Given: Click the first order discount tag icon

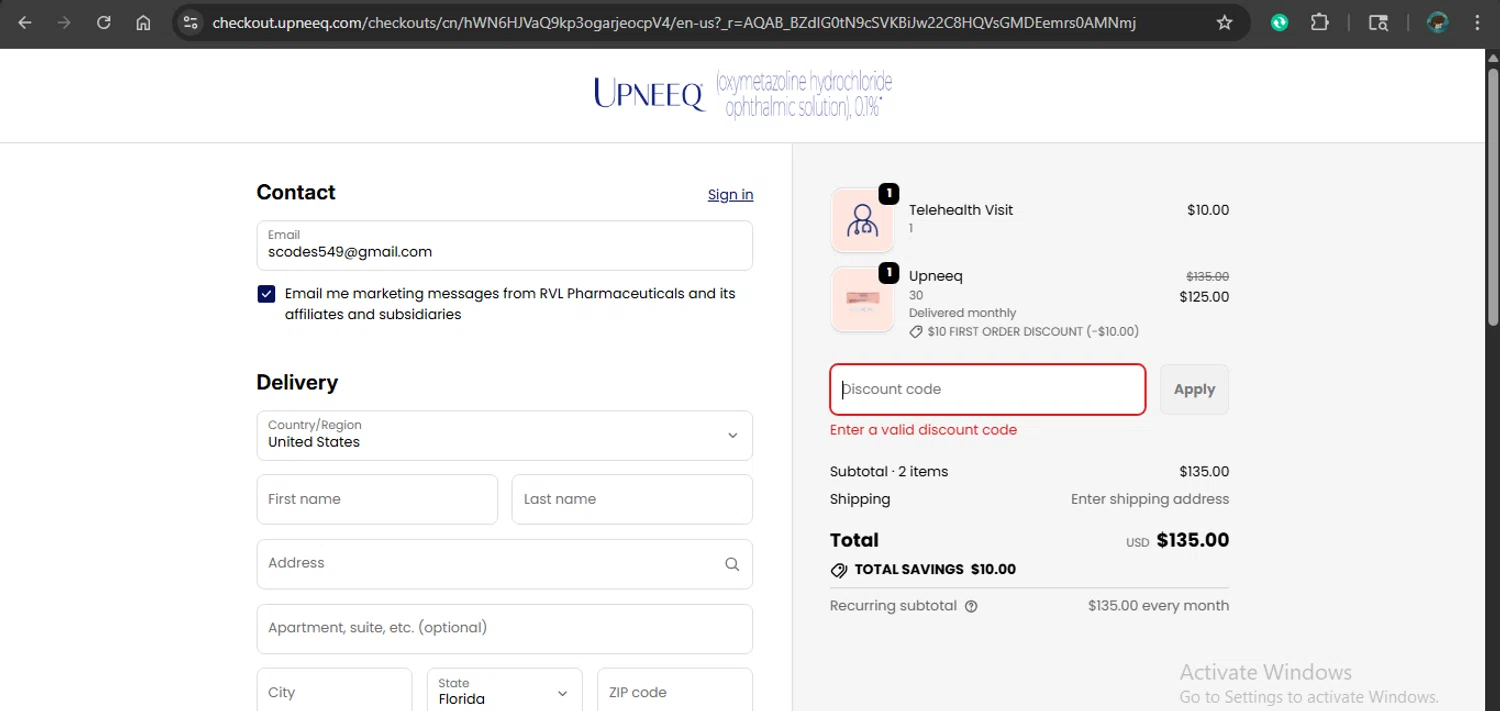Looking at the screenshot, I should click(x=915, y=332).
